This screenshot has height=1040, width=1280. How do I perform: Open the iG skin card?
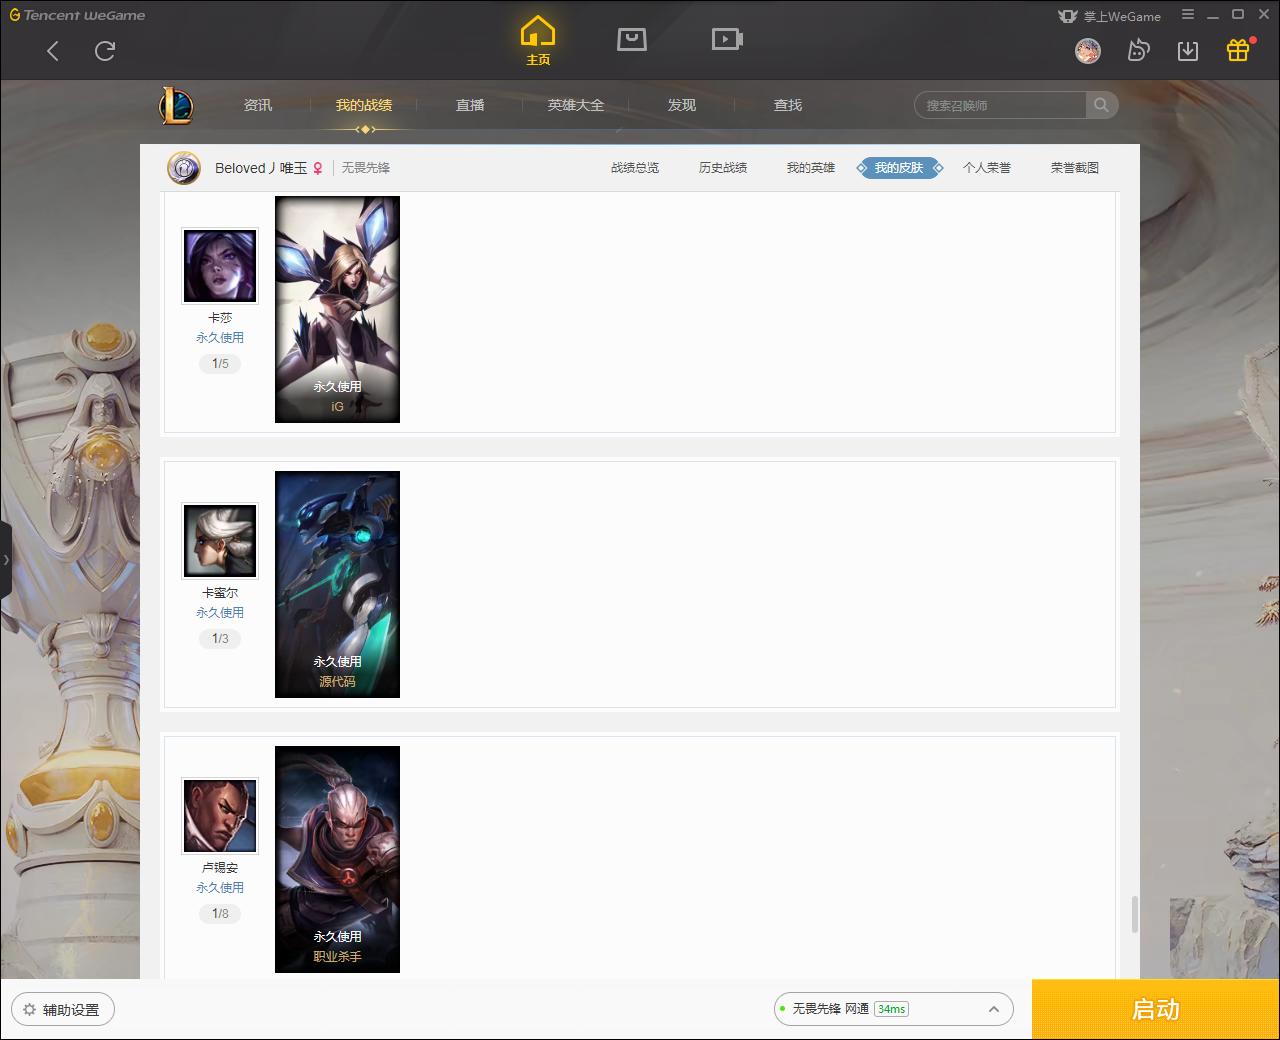(337, 309)
